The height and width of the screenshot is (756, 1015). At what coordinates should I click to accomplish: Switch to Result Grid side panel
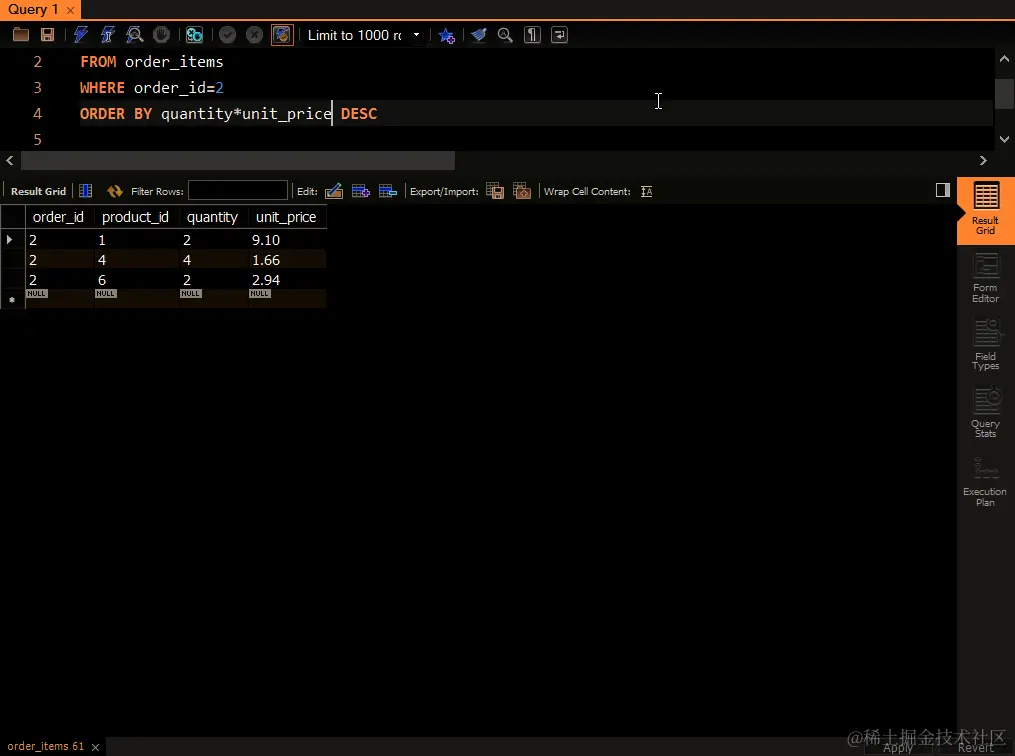pyautogui.click(x=985, y=211)
